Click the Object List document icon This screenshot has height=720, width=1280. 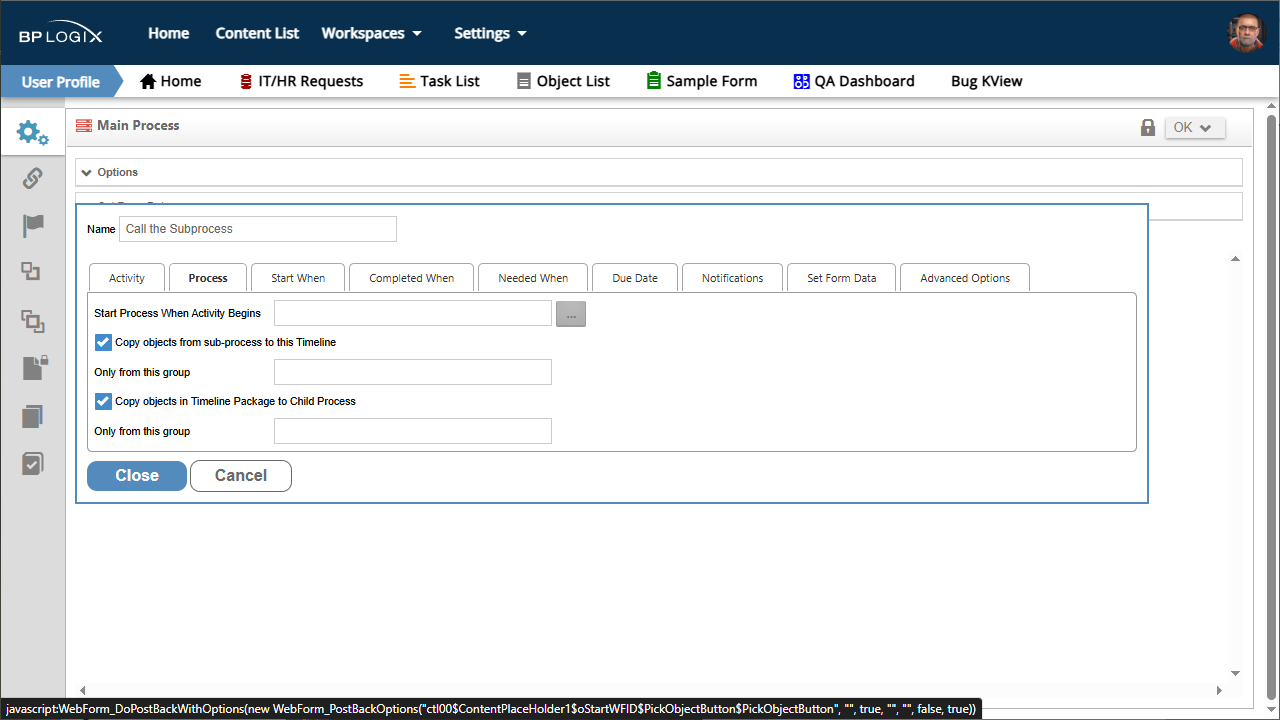click(x=524, y=81)
